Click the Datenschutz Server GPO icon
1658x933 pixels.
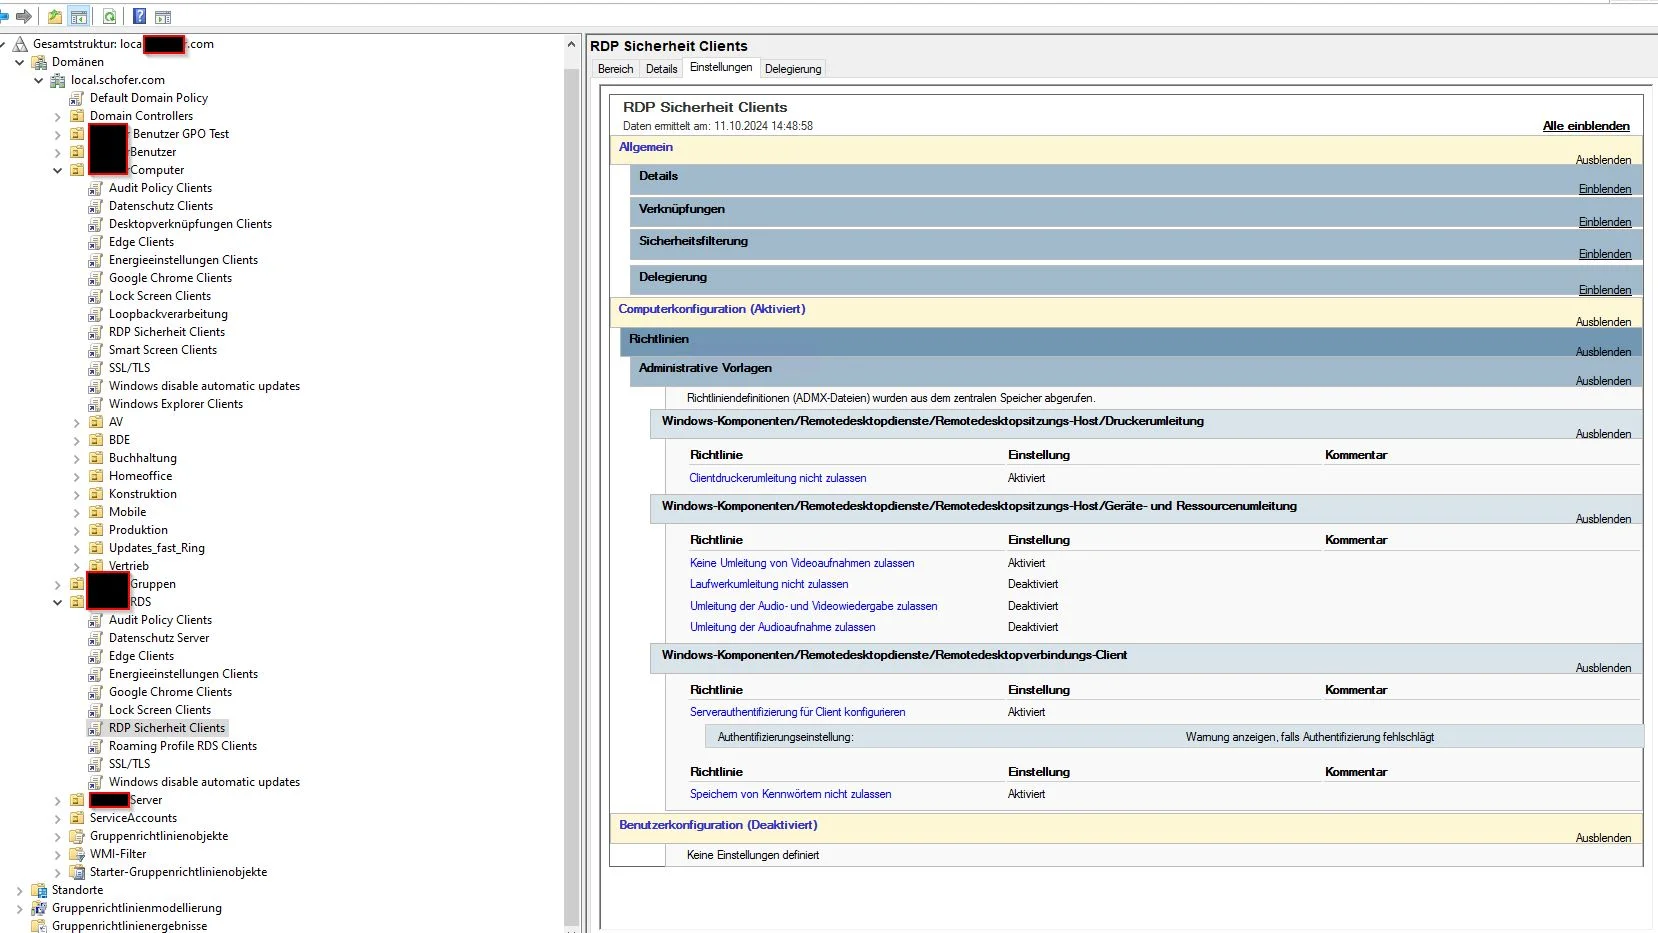[x=96, y=638]
